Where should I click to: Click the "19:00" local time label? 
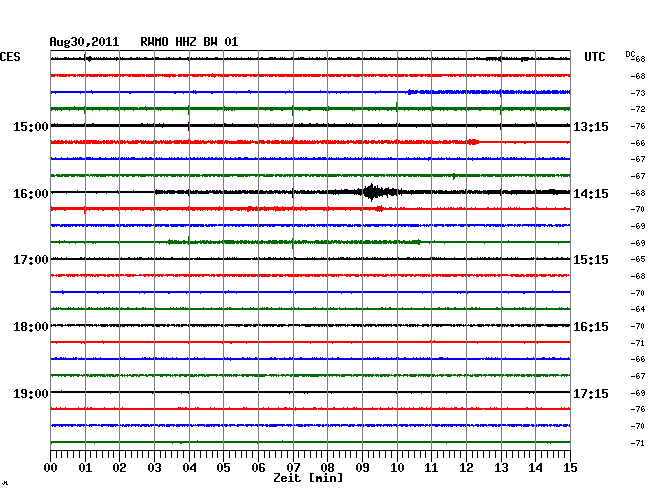pyautogui.click(x=31, y=393)
